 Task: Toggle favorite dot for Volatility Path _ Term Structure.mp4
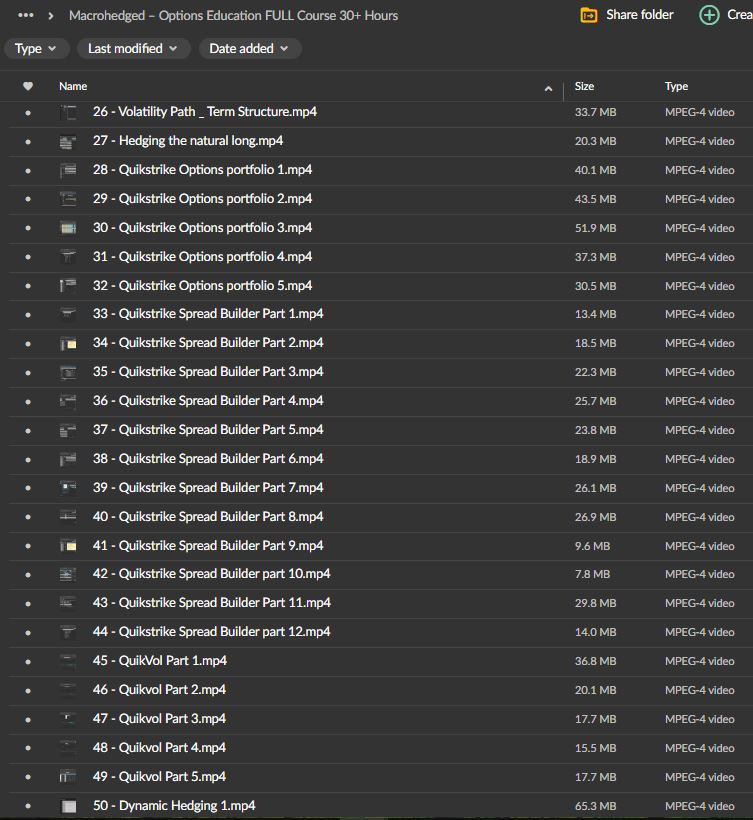tap(28, 113)
